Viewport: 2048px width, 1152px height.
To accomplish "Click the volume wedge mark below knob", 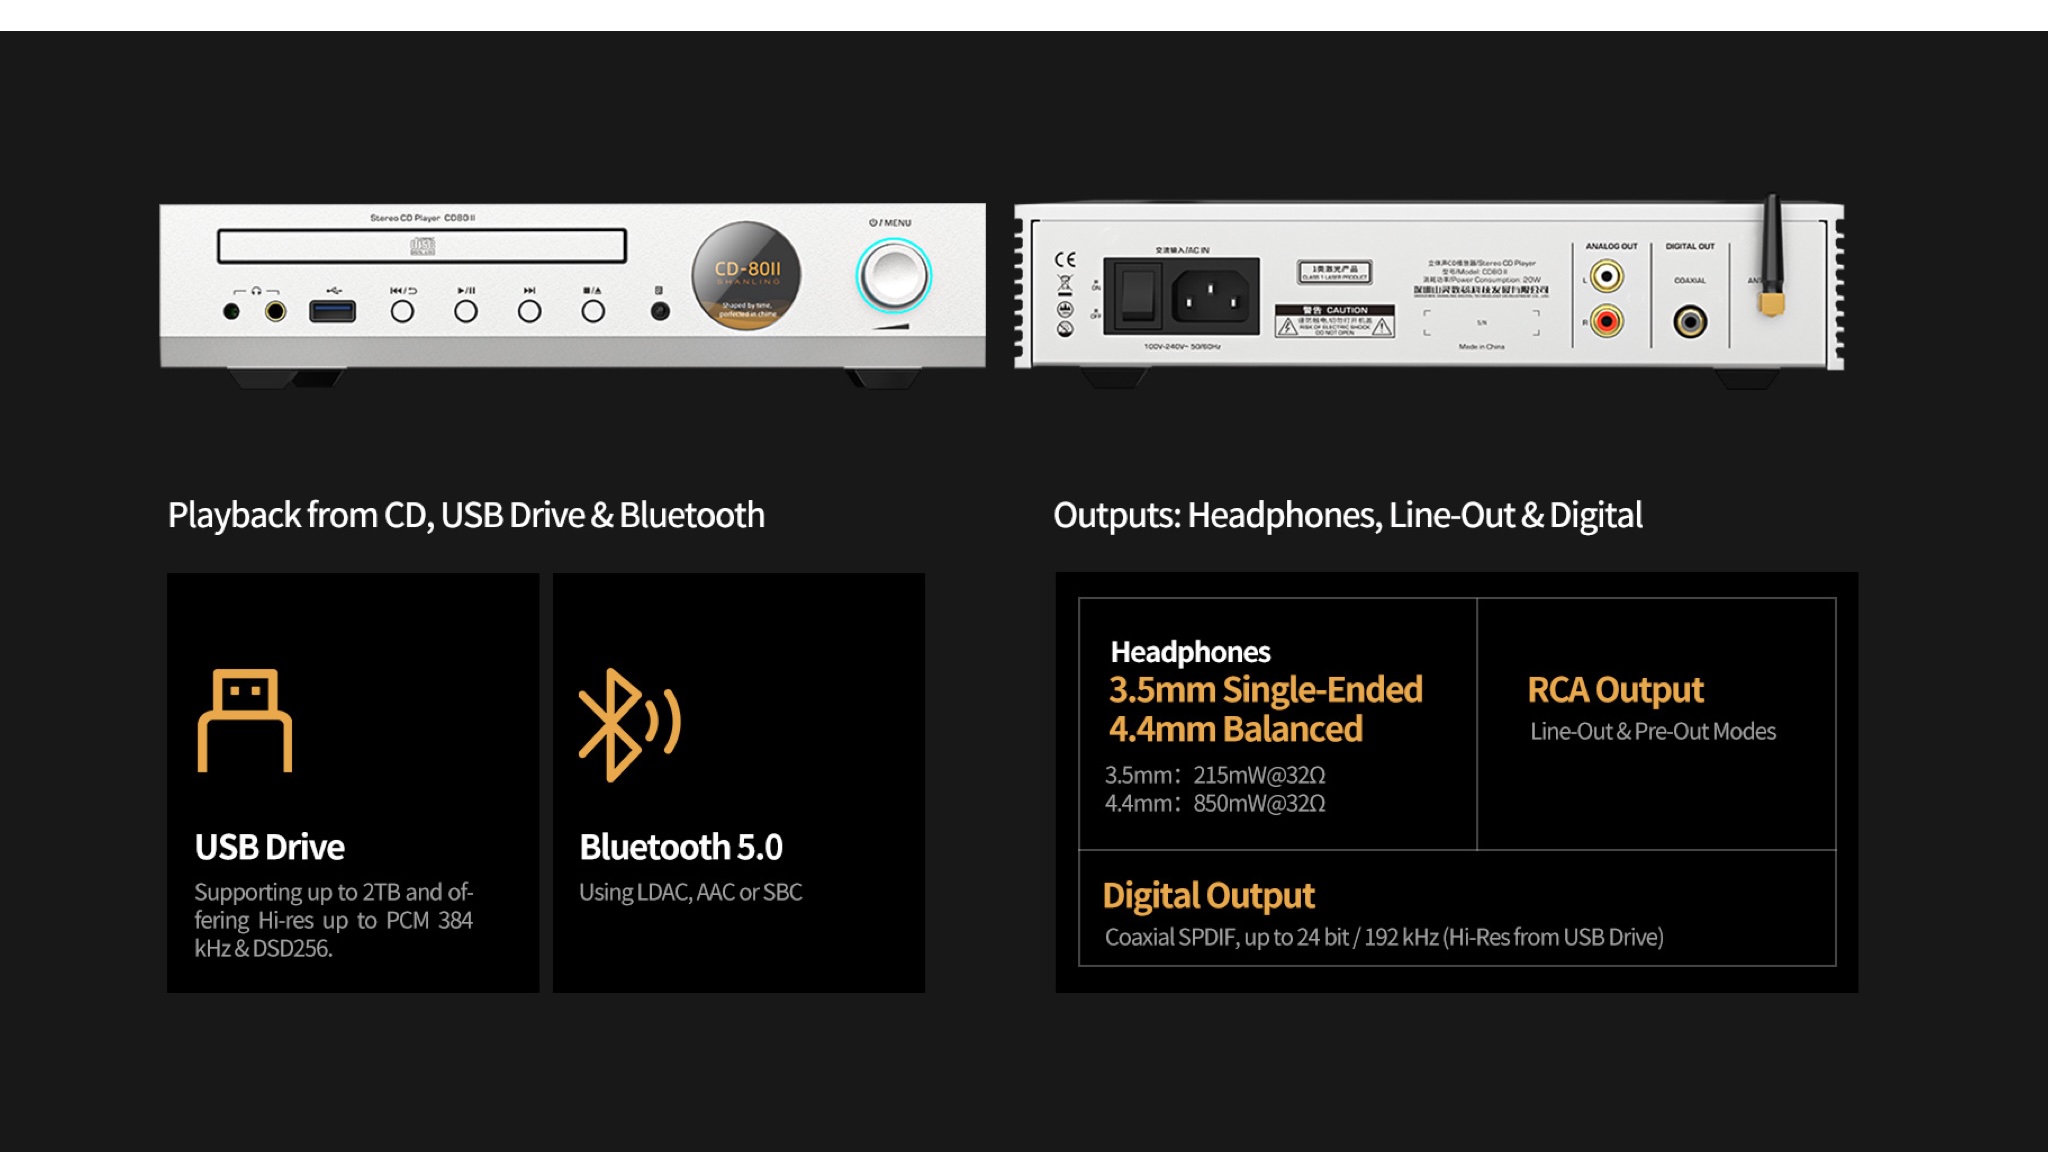I will coord(890,326).
